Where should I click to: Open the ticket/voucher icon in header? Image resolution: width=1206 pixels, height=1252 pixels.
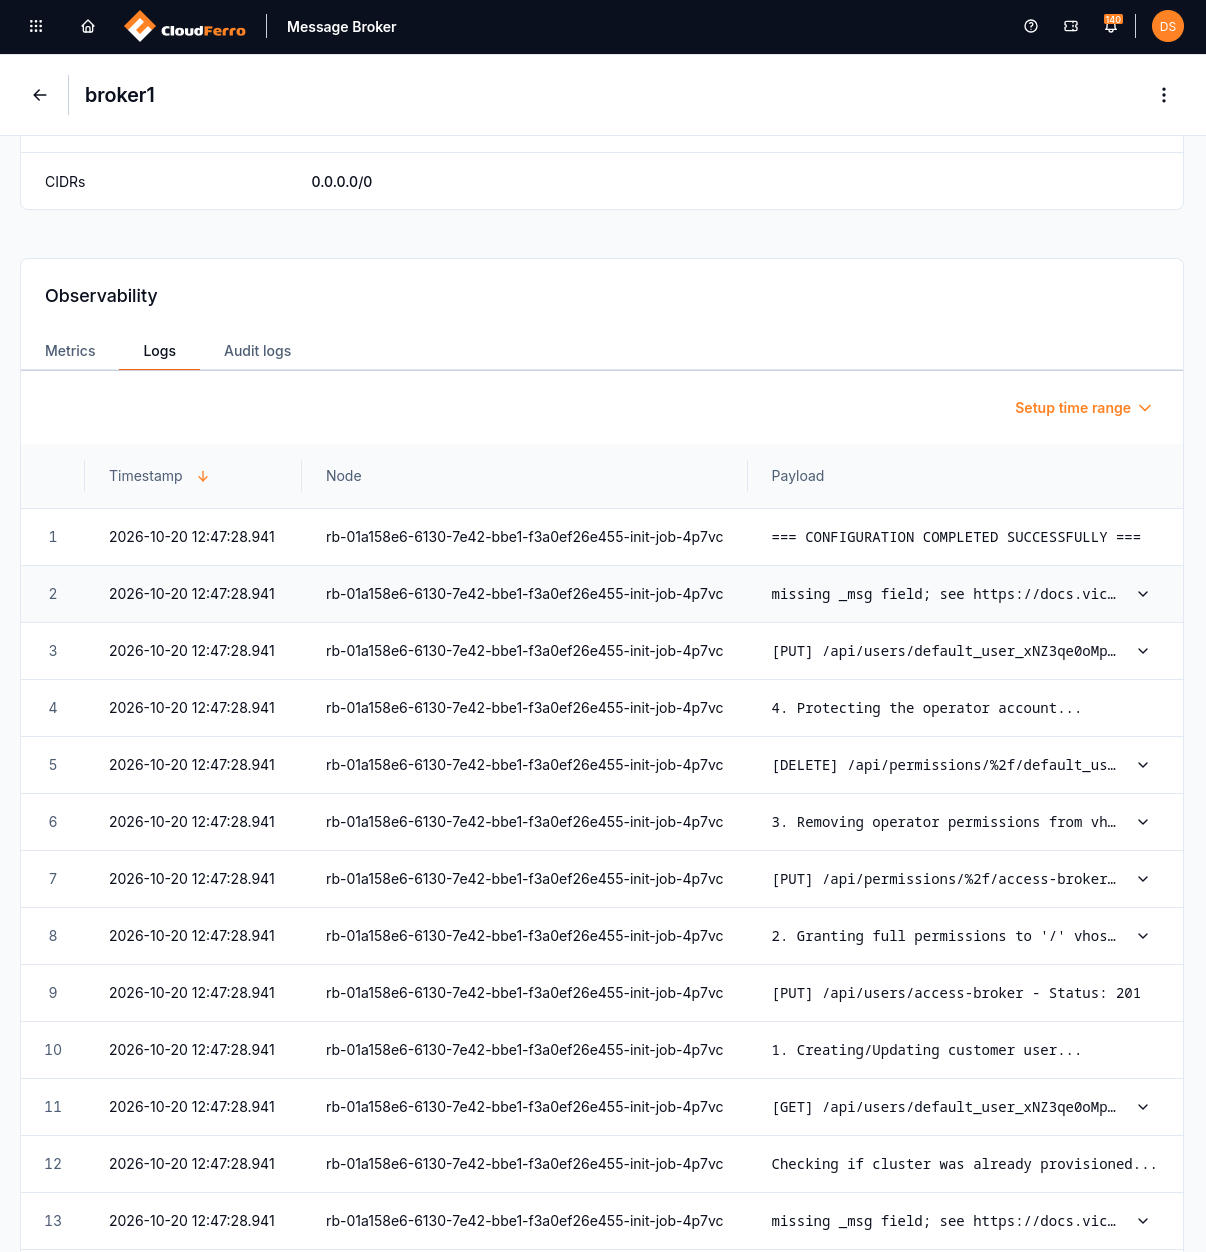1071,26
